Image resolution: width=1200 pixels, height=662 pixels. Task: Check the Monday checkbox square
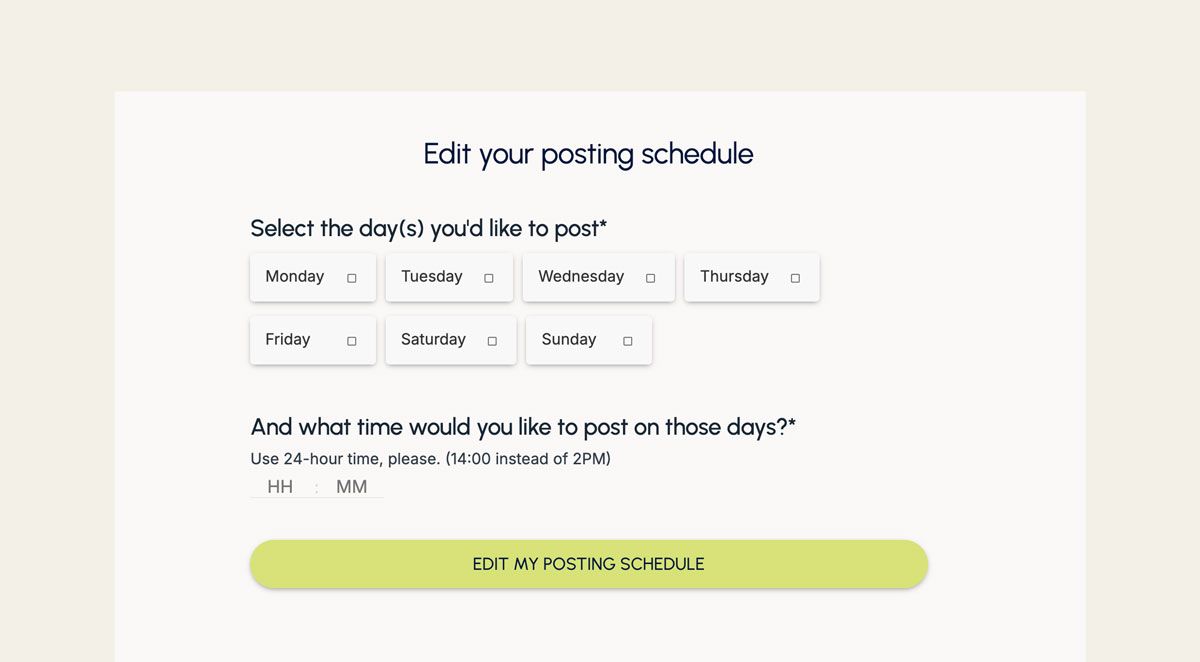tap(352, 278)
